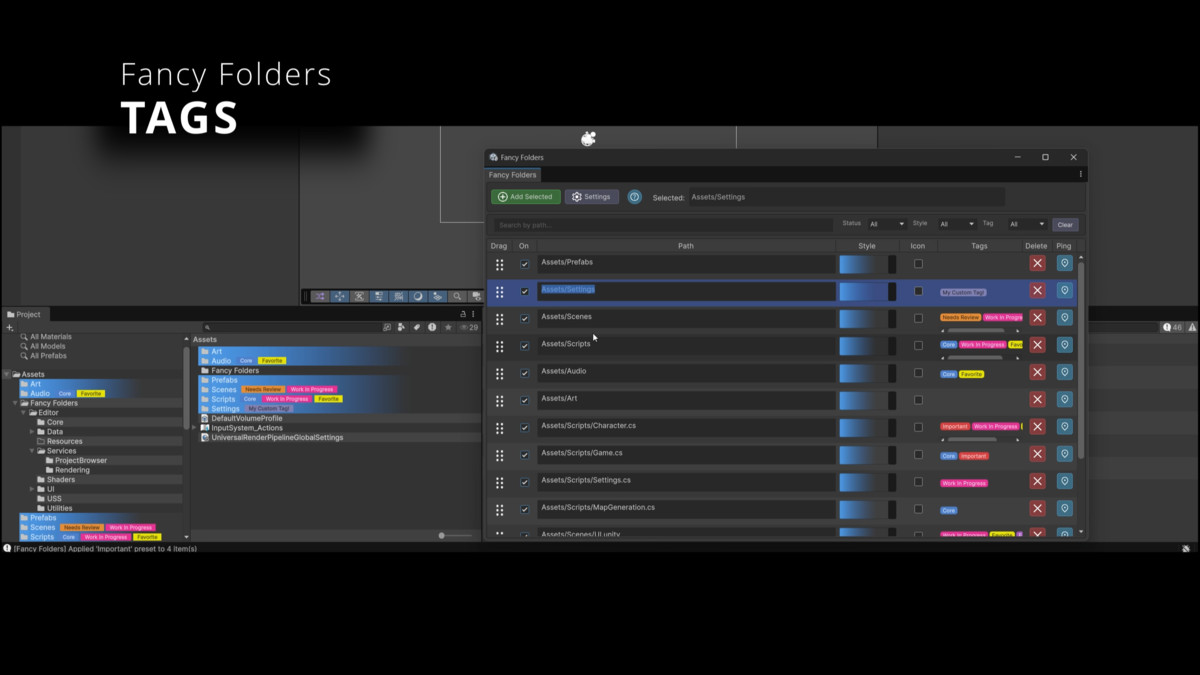Open All Prefabs saved search
Viewport: 1200px width, 675px height.
(48, 356)
